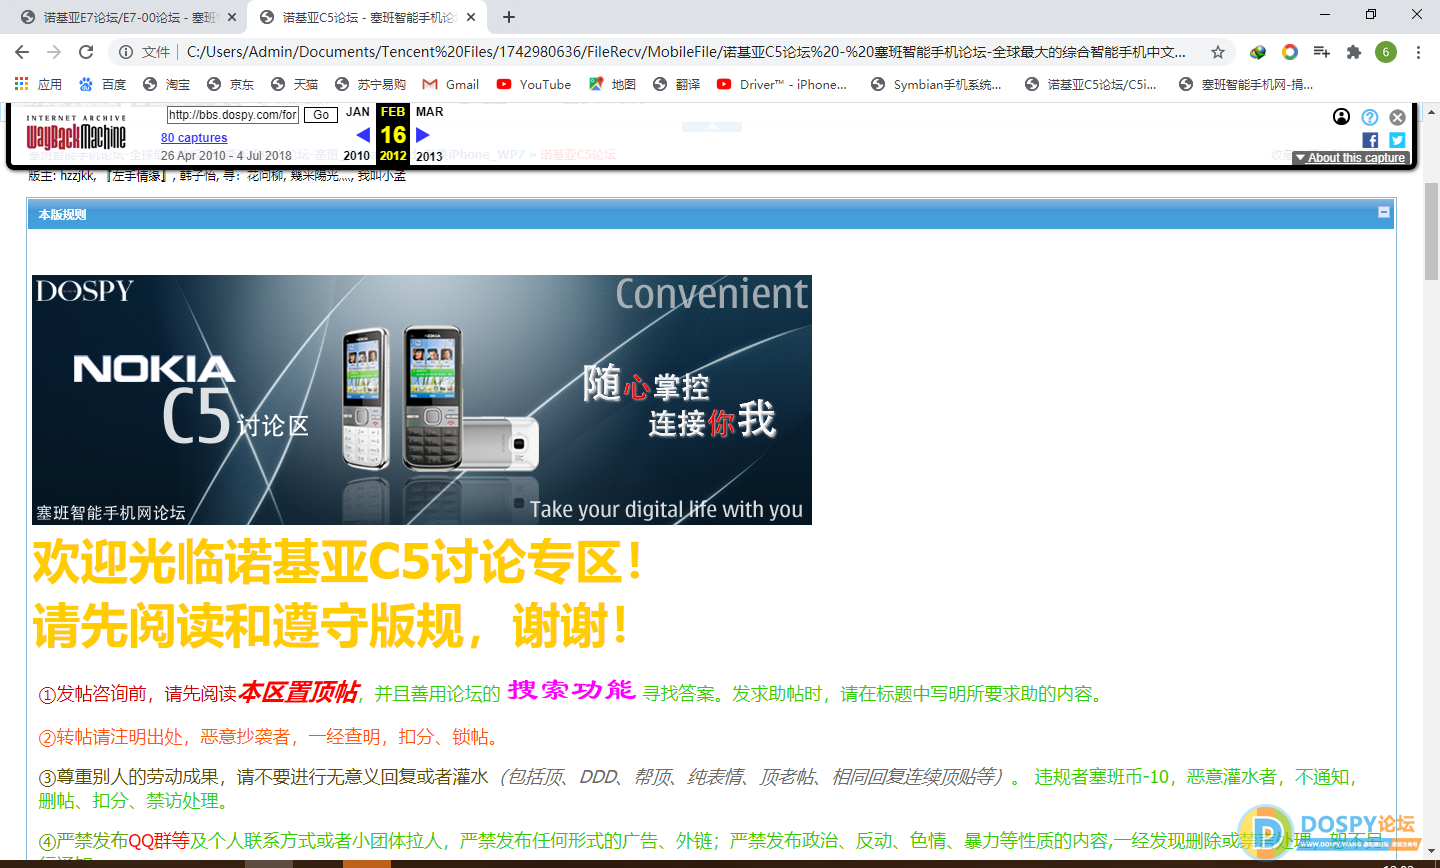
Task: Bookmark this page with the star icon
Action: tap(1217, 52)
